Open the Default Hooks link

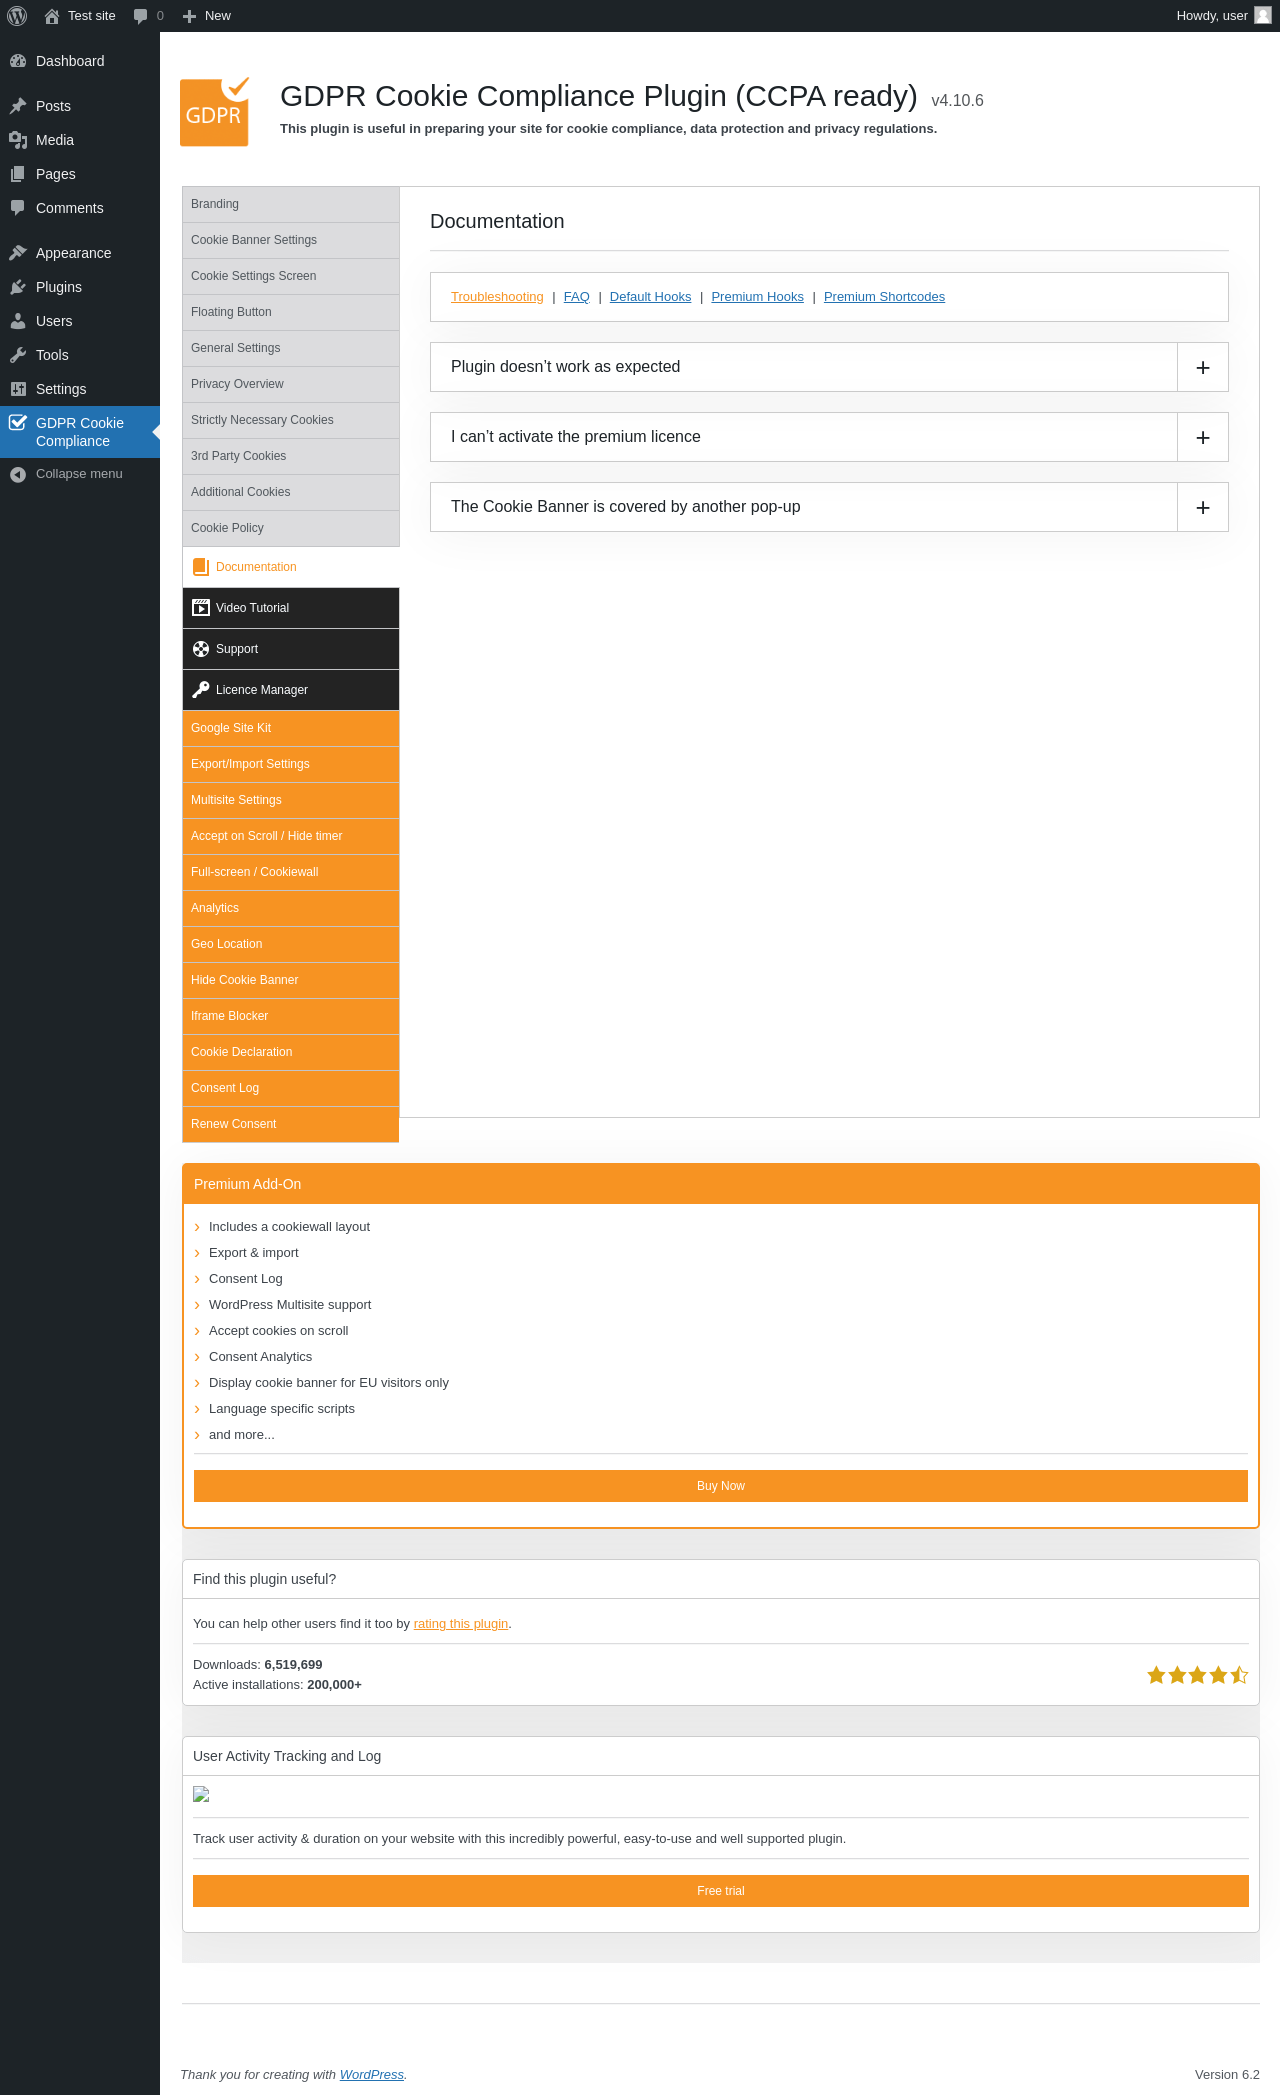click(650, 297)
